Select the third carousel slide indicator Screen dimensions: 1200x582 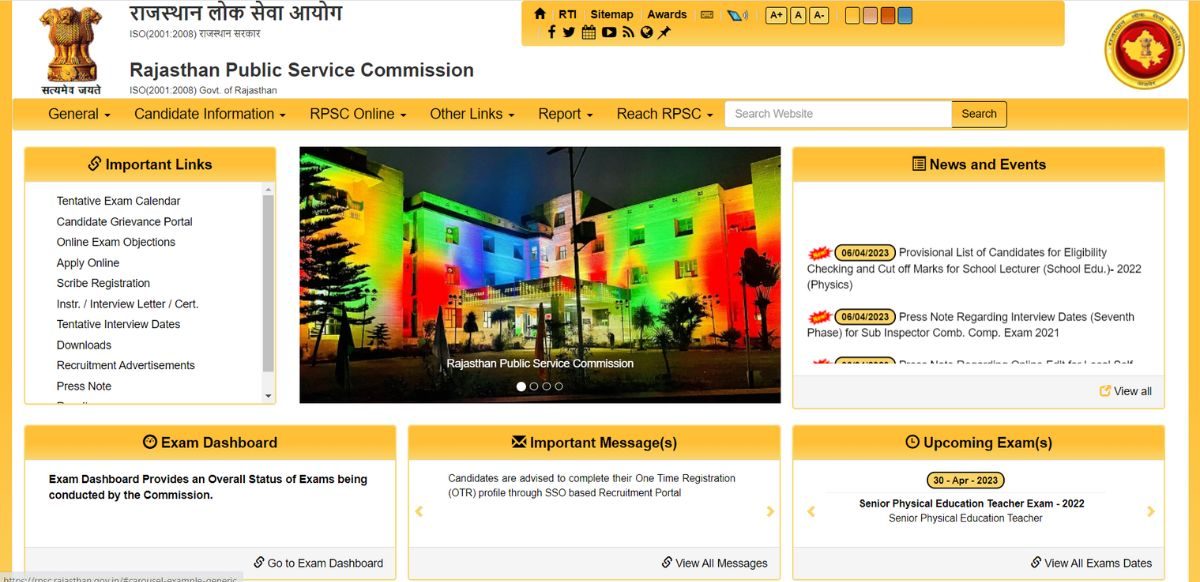pos(546,386)
